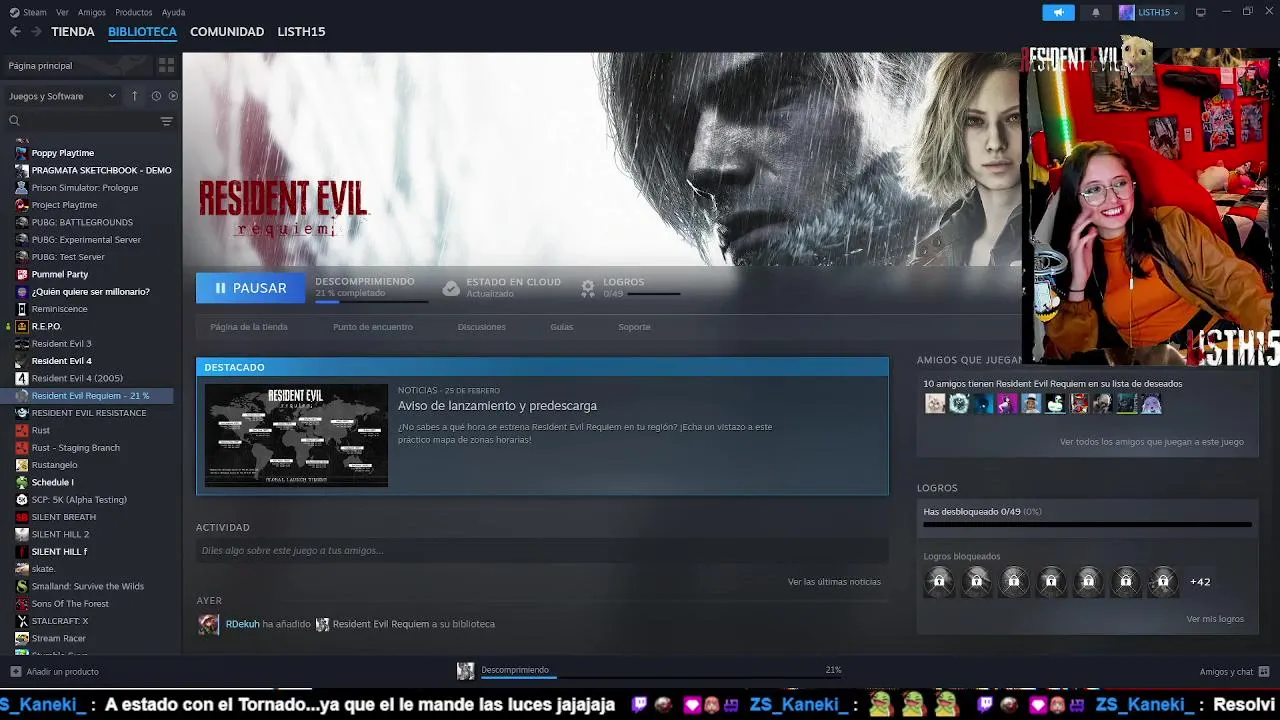The height and width of the screenshot is (720, 1280).
Task: Open Punto de encuentro link
Action: pyautogui.click(x=373, y=327)
